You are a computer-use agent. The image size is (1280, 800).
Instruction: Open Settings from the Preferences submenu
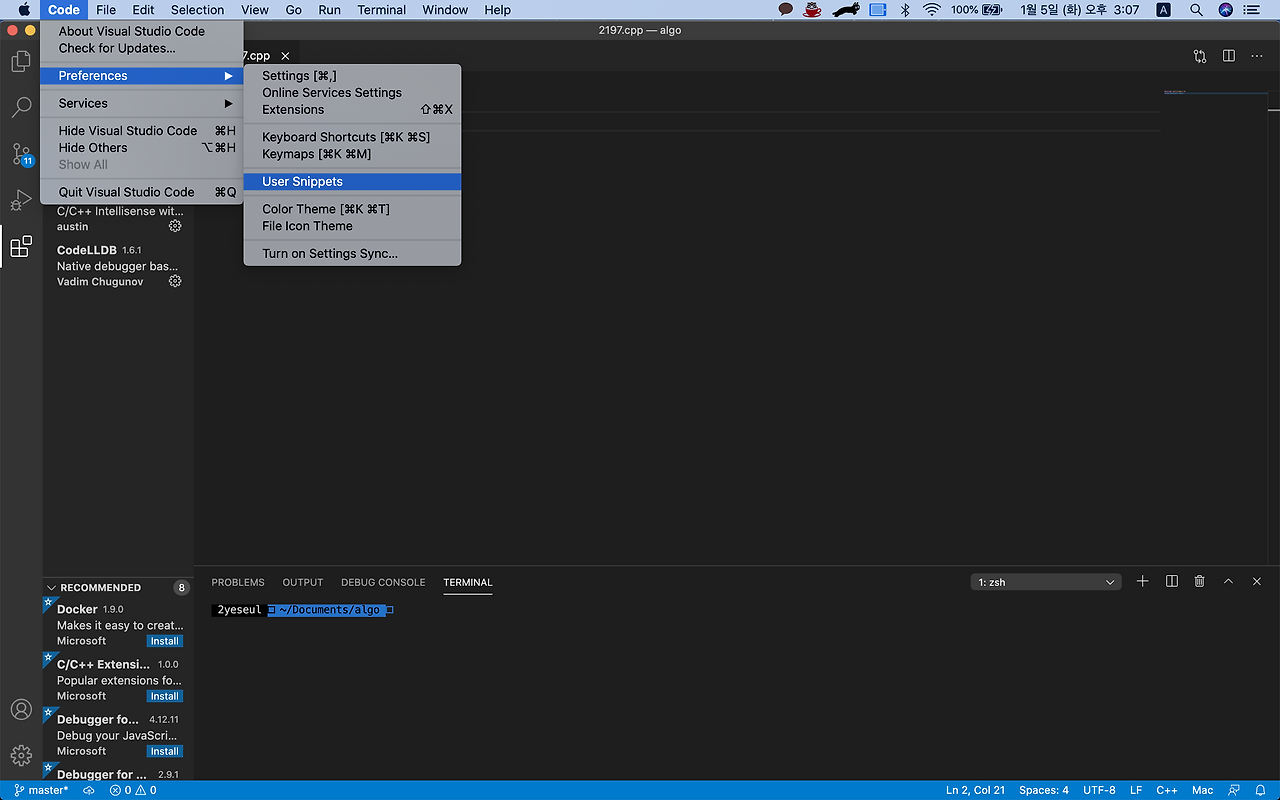[352, 76]
